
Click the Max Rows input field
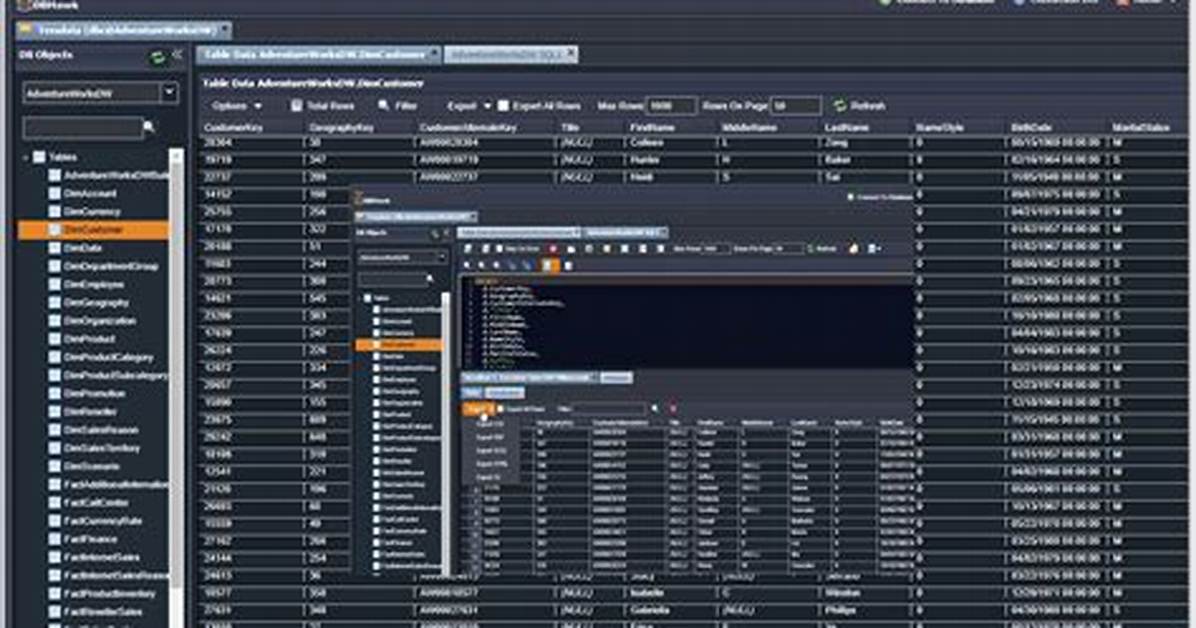coord(670,106)
